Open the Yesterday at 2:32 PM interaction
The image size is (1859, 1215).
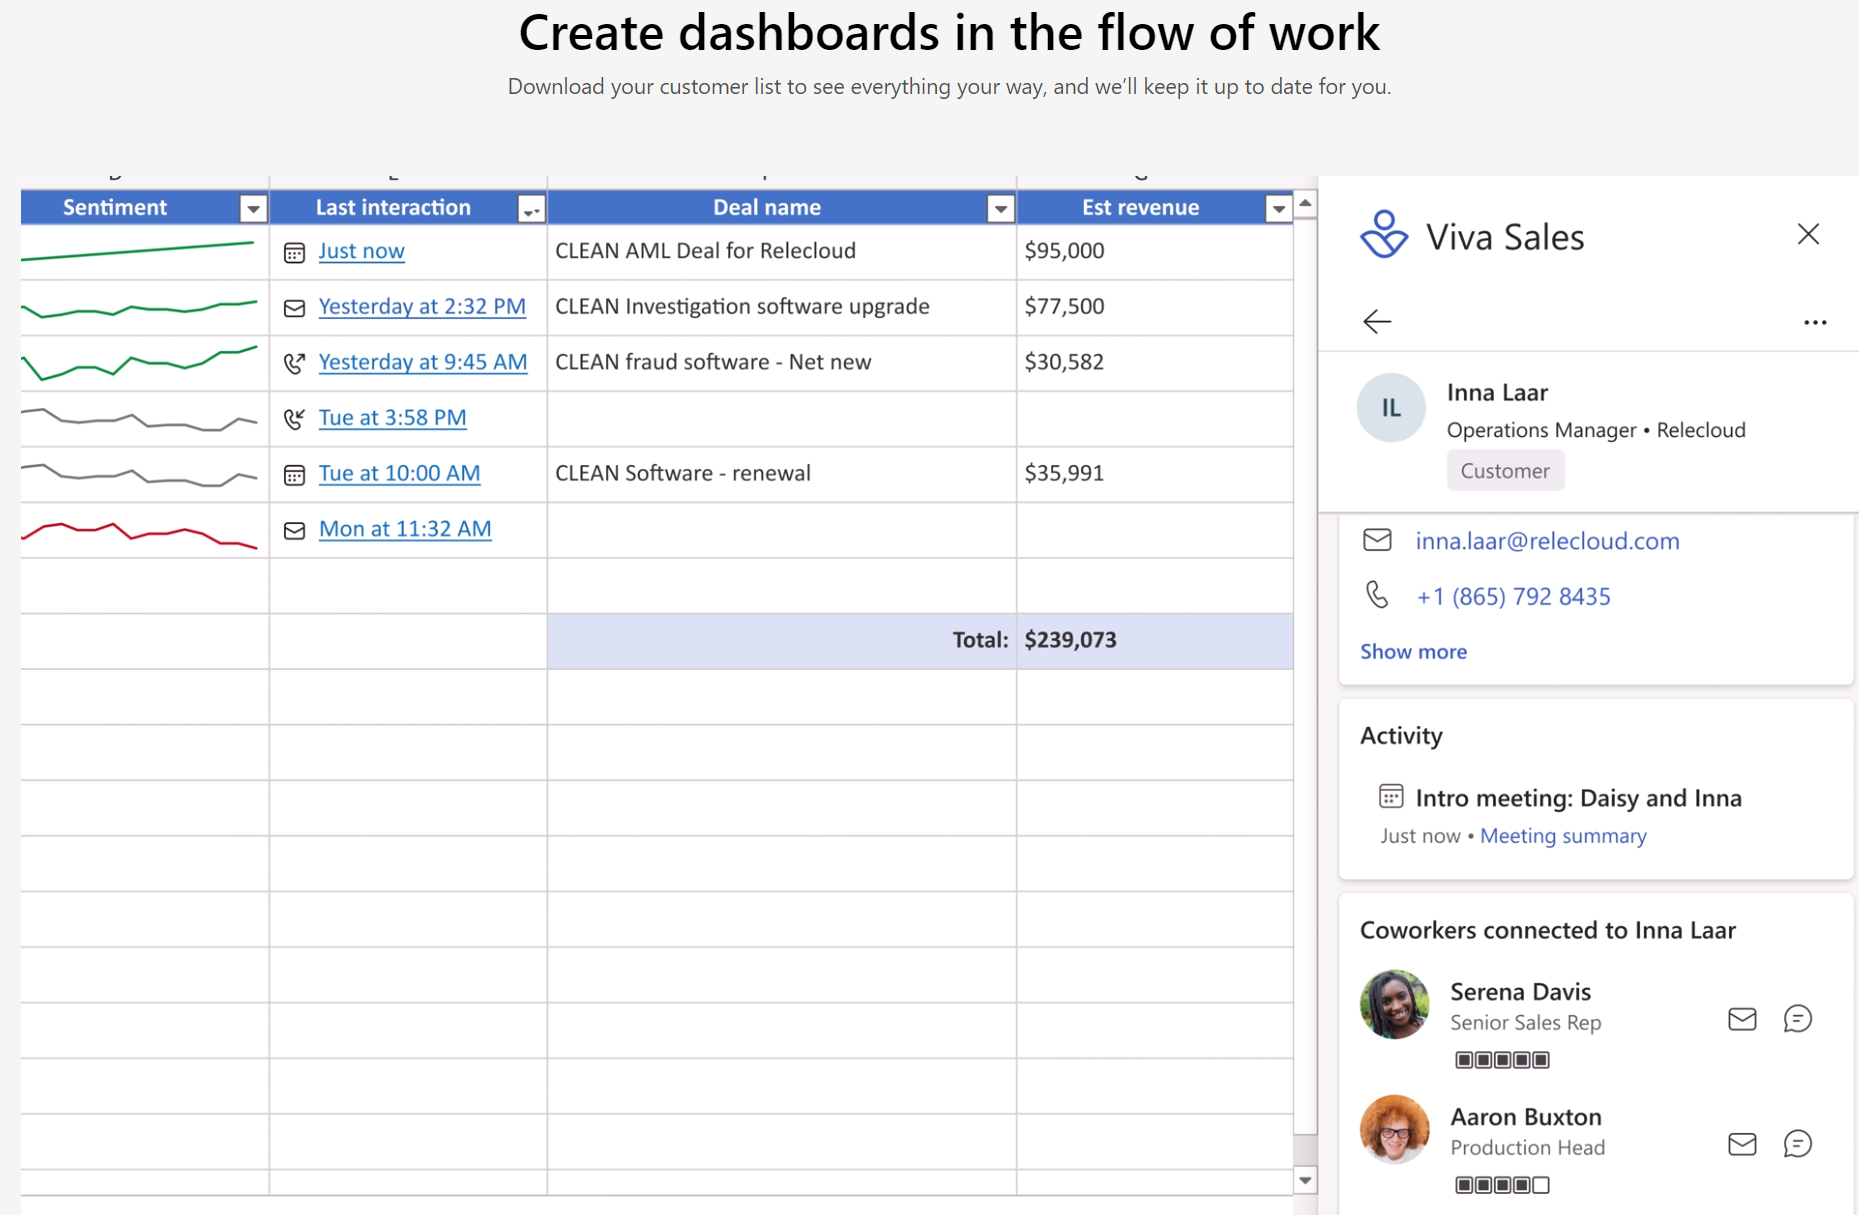421,306
